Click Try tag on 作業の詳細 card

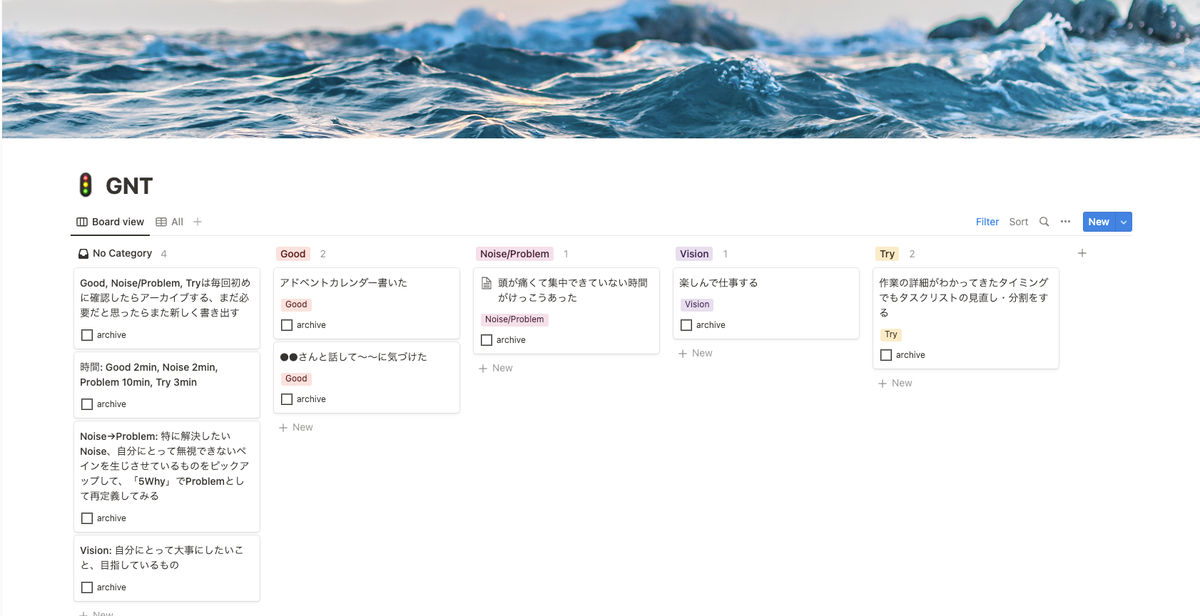(891, 335)
